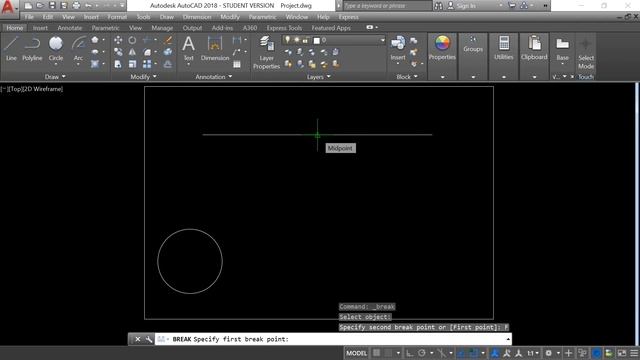Image resolution: width=640 pixels, height=360 pixels.
Task: Toggle layer 0 lock icon
Action: point(305,40)
